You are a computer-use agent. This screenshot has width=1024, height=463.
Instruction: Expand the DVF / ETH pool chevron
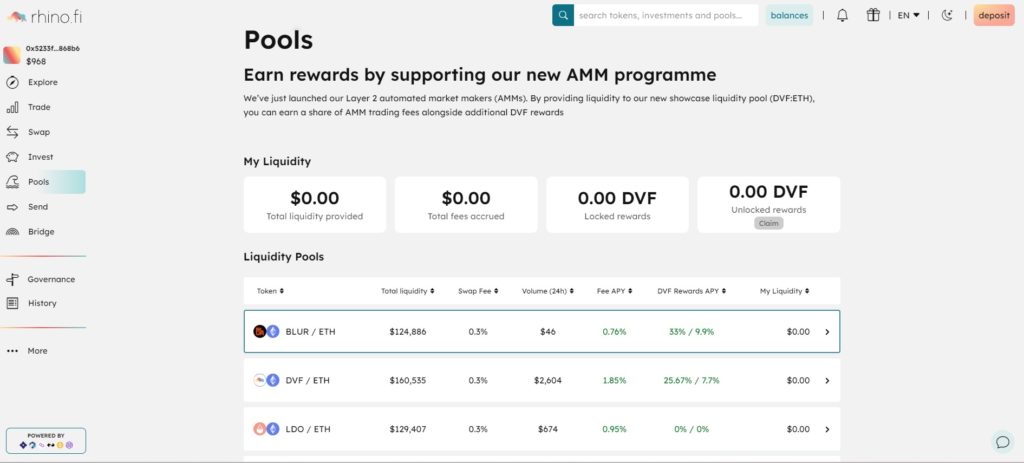click(x=827, y=381)
